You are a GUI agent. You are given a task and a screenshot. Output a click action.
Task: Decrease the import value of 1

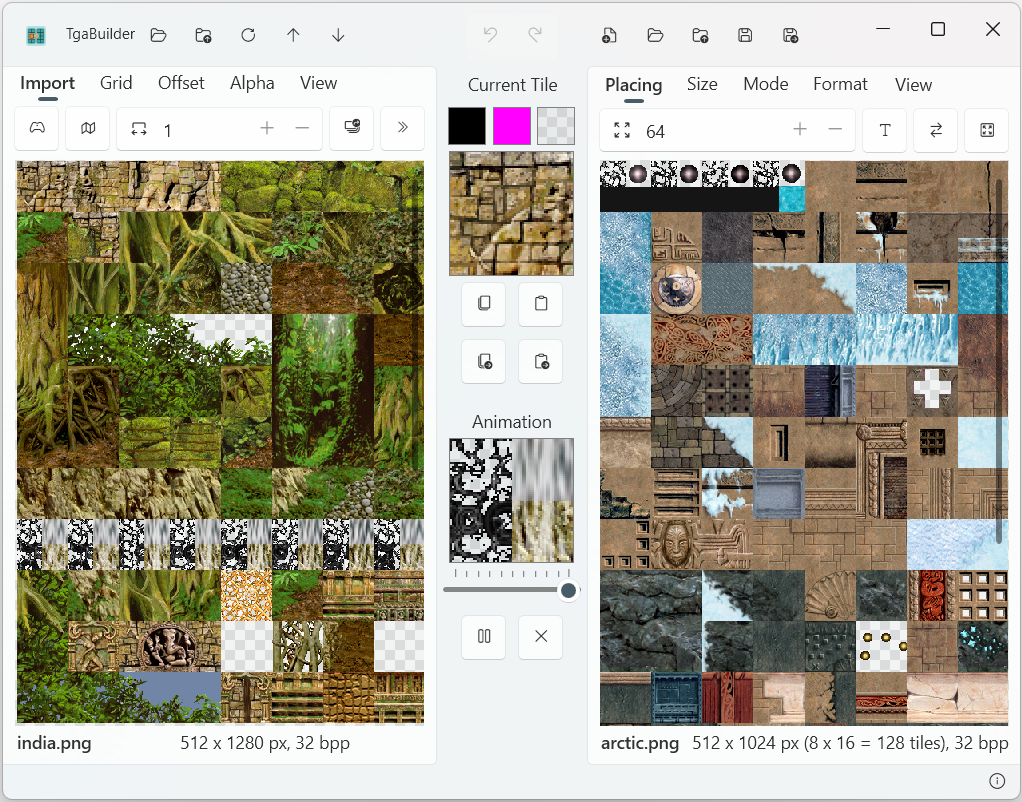pos(302,128)
